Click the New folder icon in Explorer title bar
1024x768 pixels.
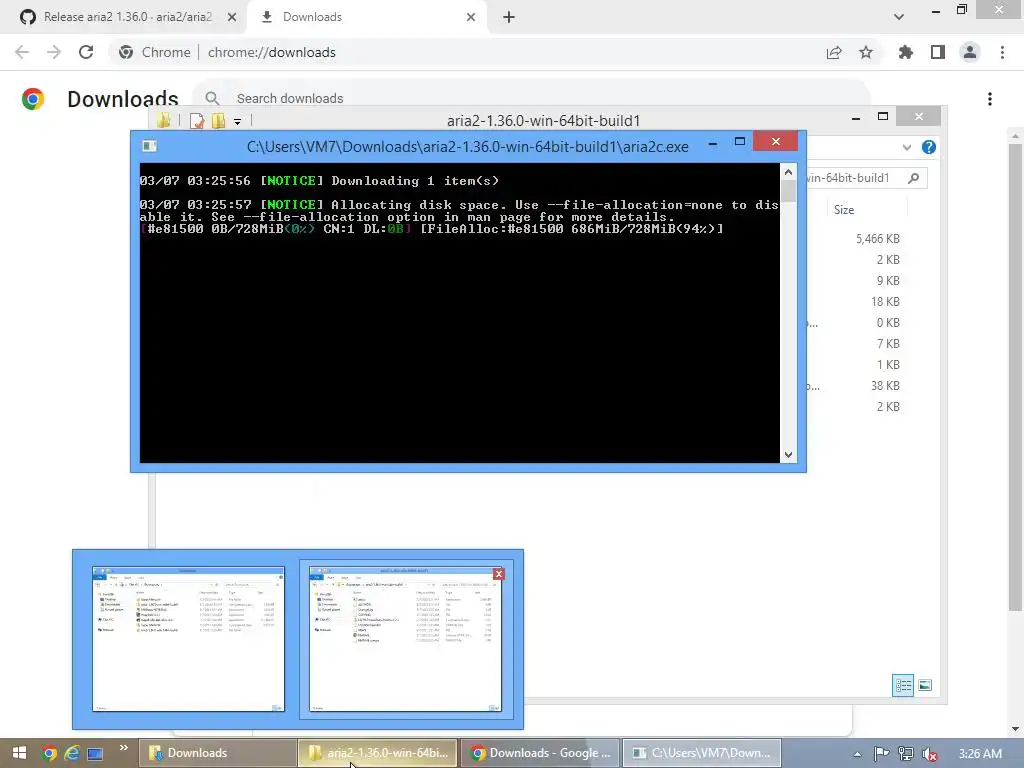pos(218,121)
